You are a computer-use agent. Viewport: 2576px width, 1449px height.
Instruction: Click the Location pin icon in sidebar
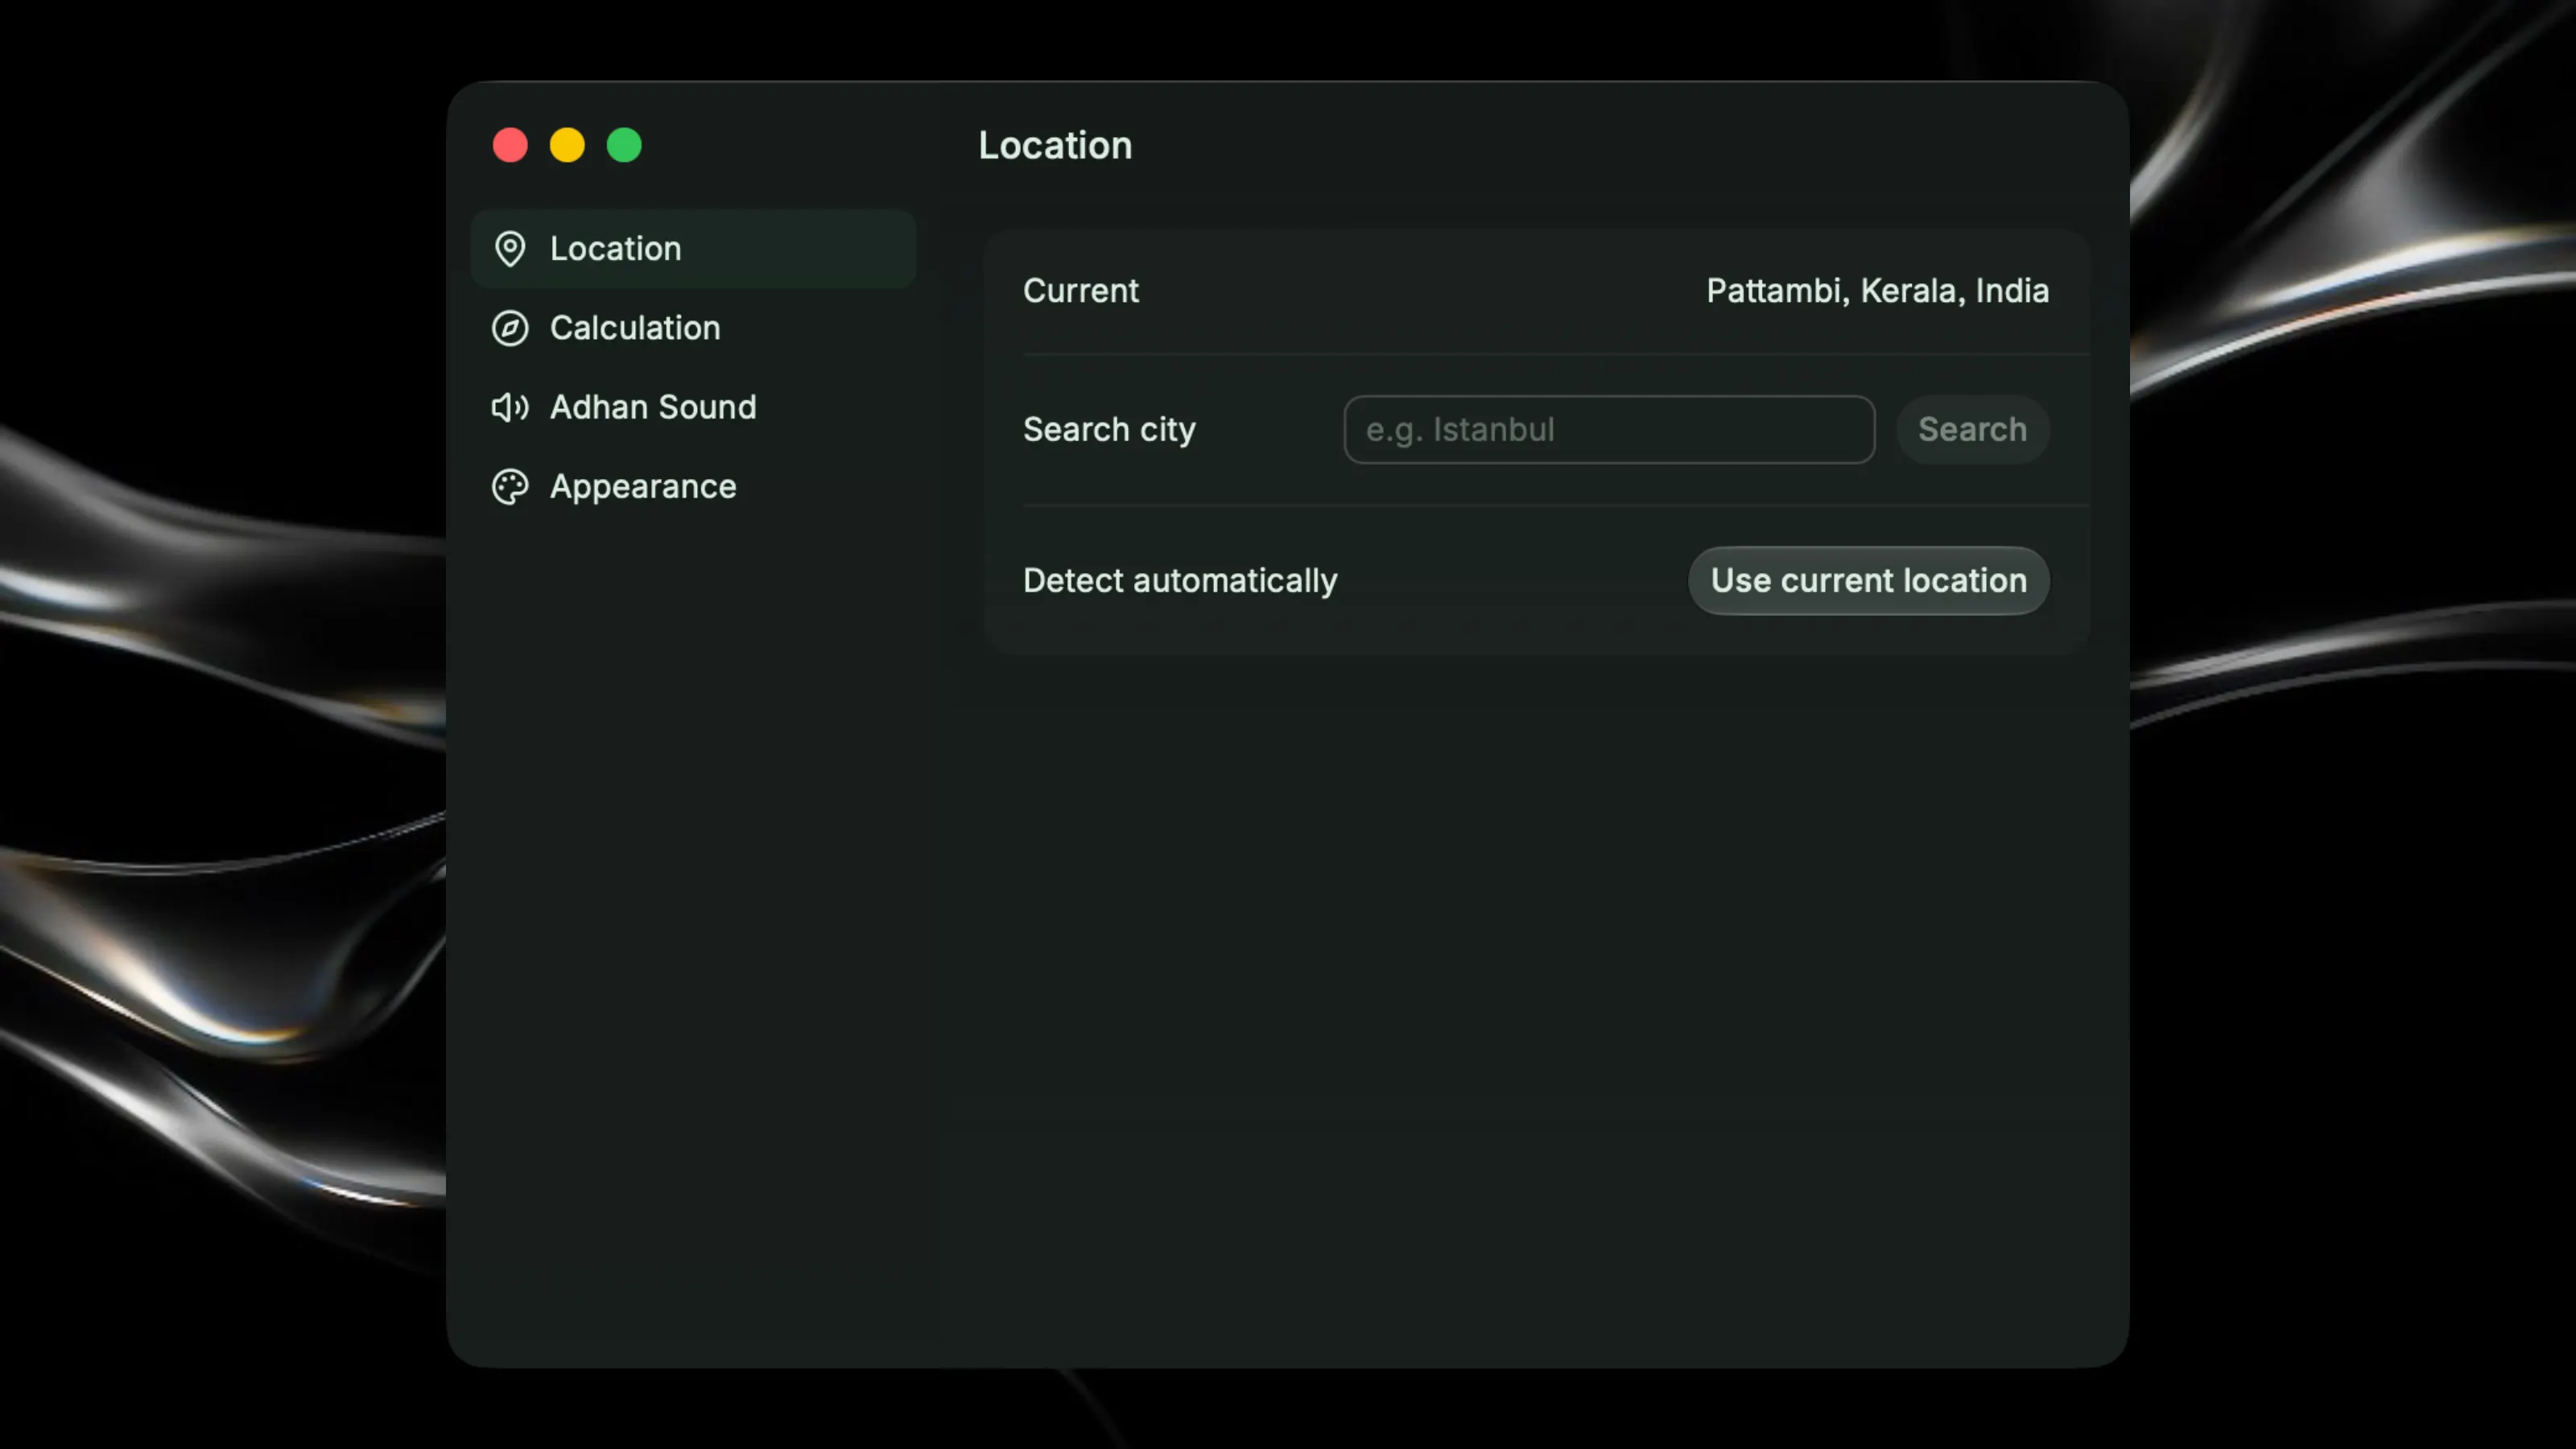510,249
